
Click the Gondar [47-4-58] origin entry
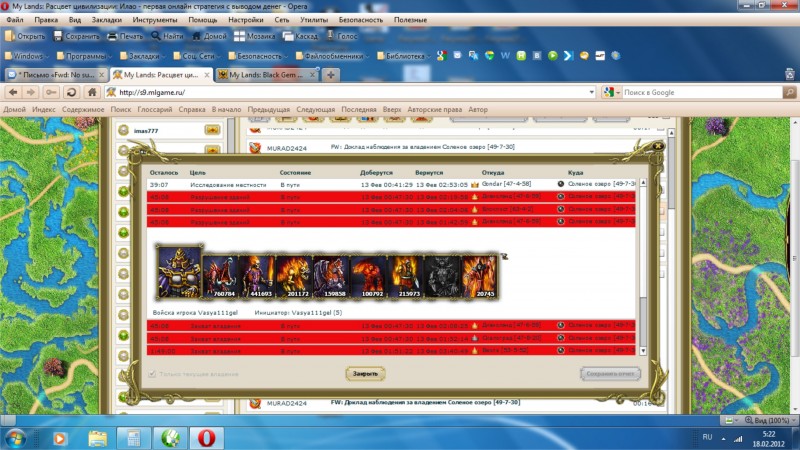(506, 184)
